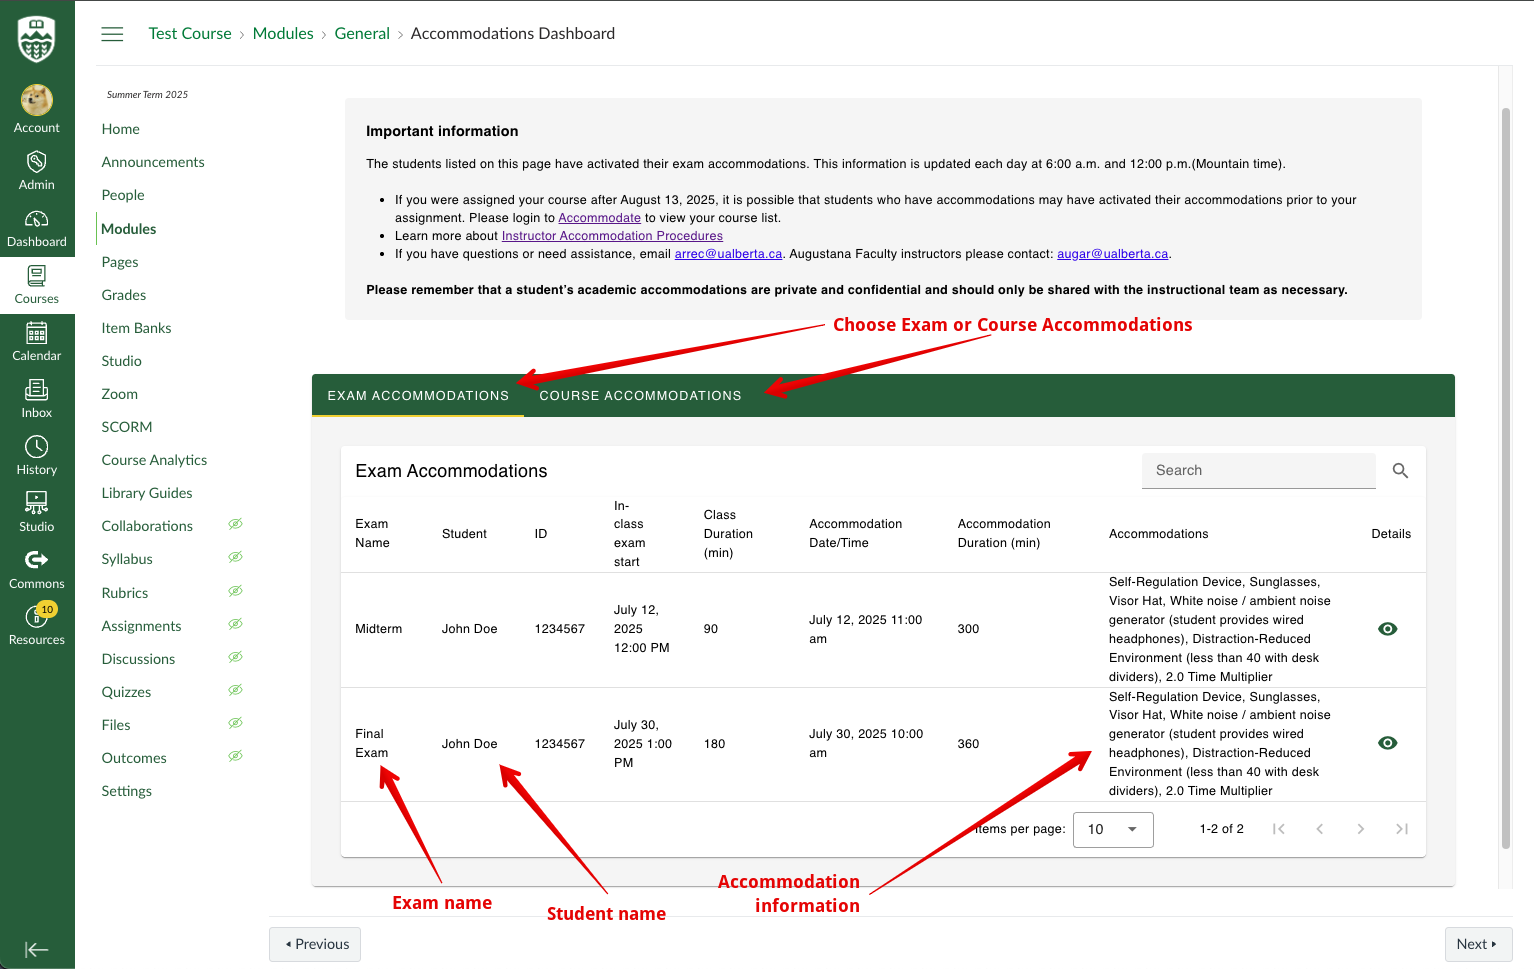
Task: Go to next page chevron in table
Action: click(1360, 829)
